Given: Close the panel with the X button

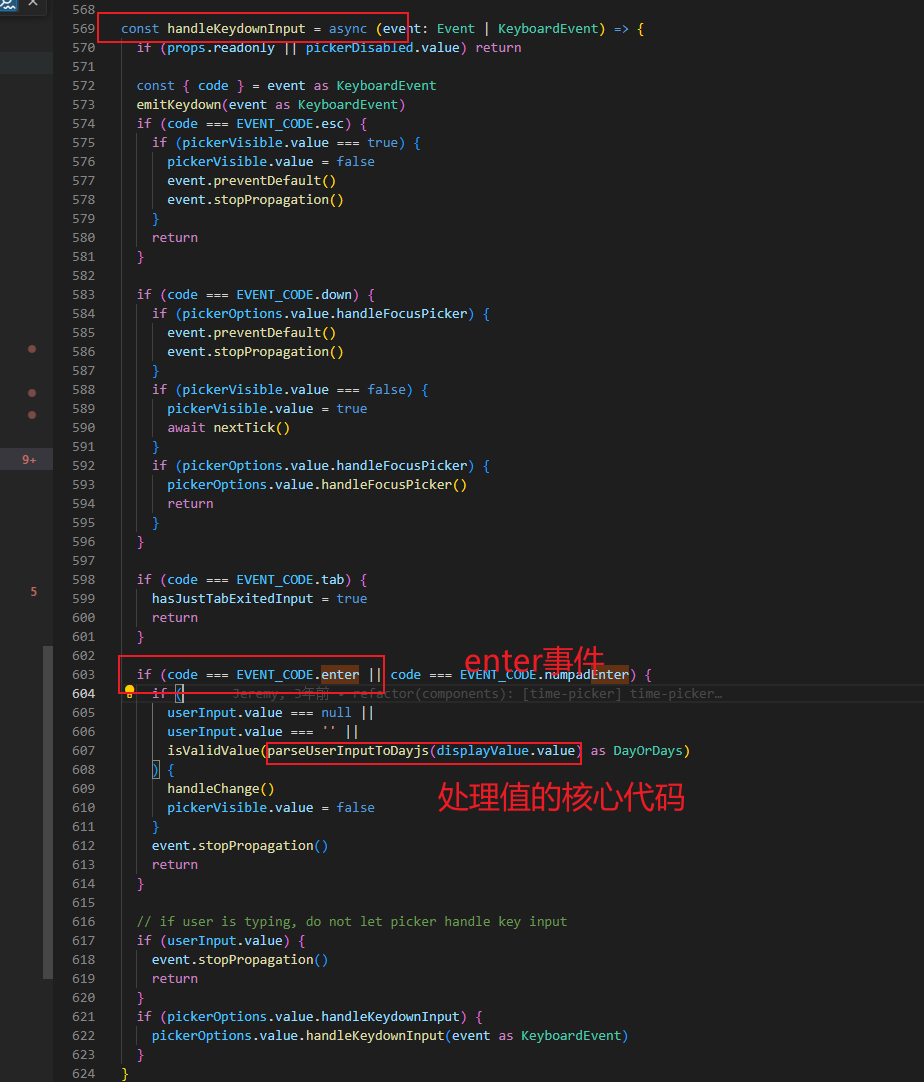Looking at the screenshot, I should 33,4.
